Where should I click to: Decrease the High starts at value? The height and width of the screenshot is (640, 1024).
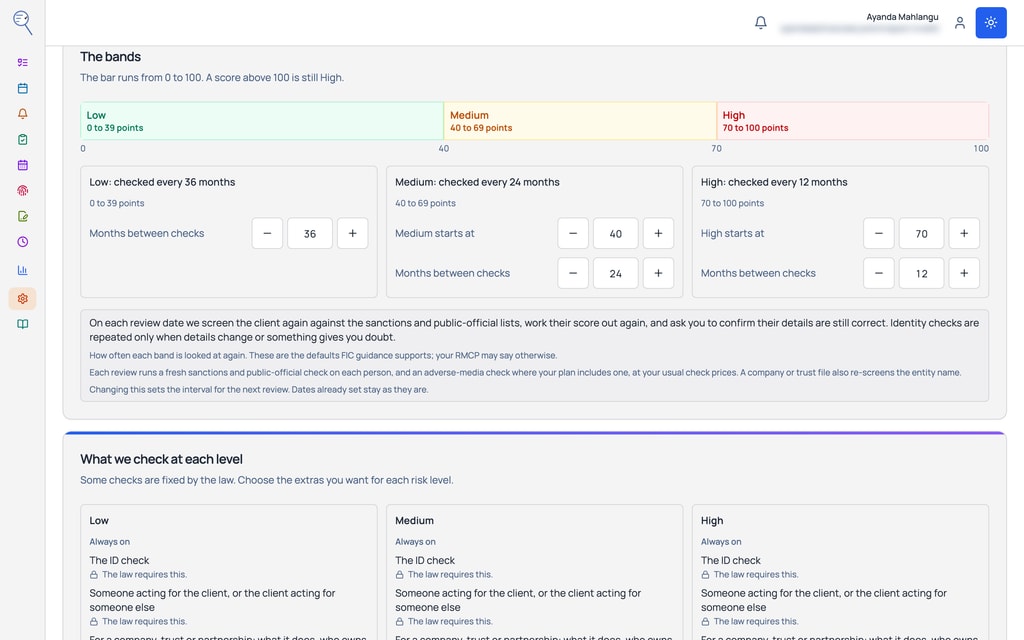878,233
